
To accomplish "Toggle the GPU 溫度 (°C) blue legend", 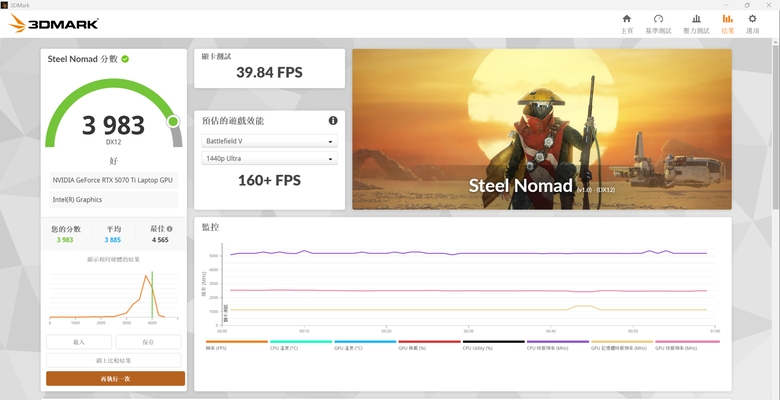I will [365, 345].
